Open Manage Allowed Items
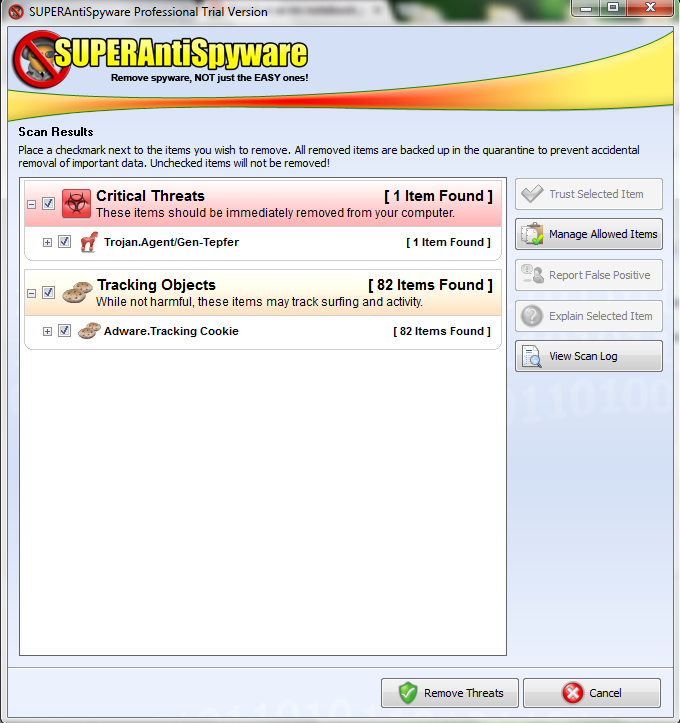 coord(589,234)
